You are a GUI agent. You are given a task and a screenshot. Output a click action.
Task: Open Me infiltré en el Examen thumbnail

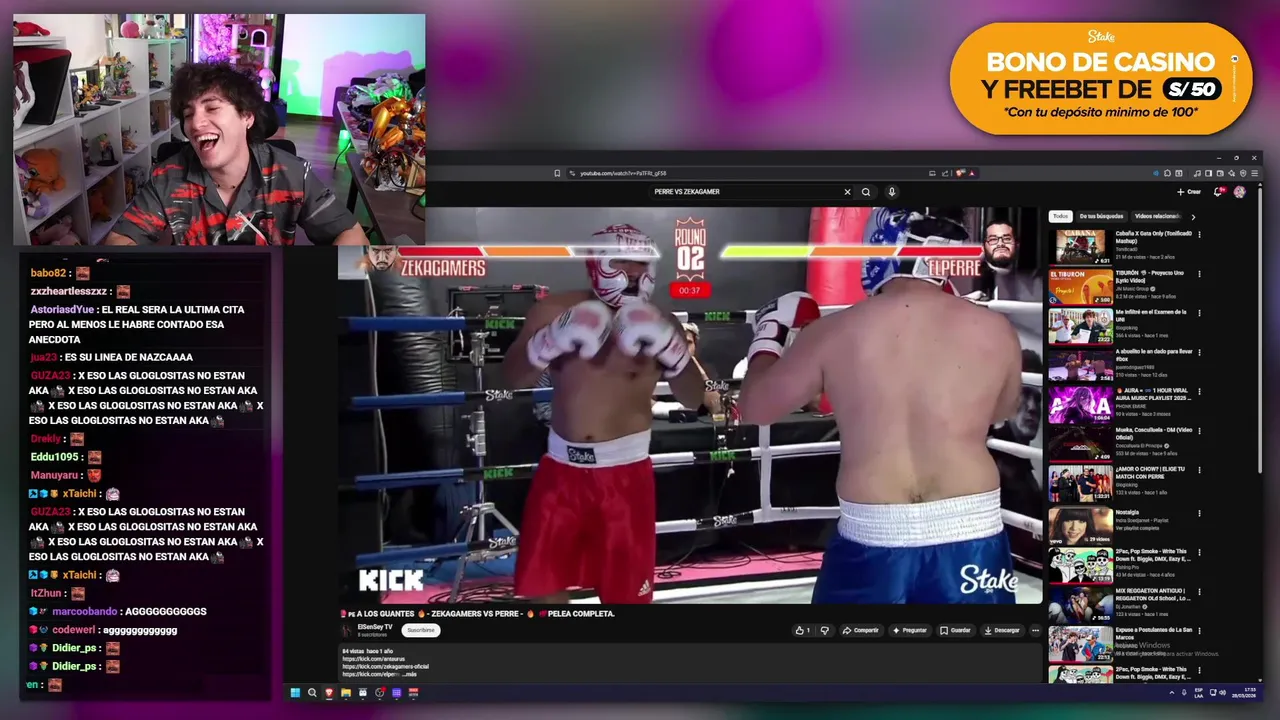click(1080, 326)
